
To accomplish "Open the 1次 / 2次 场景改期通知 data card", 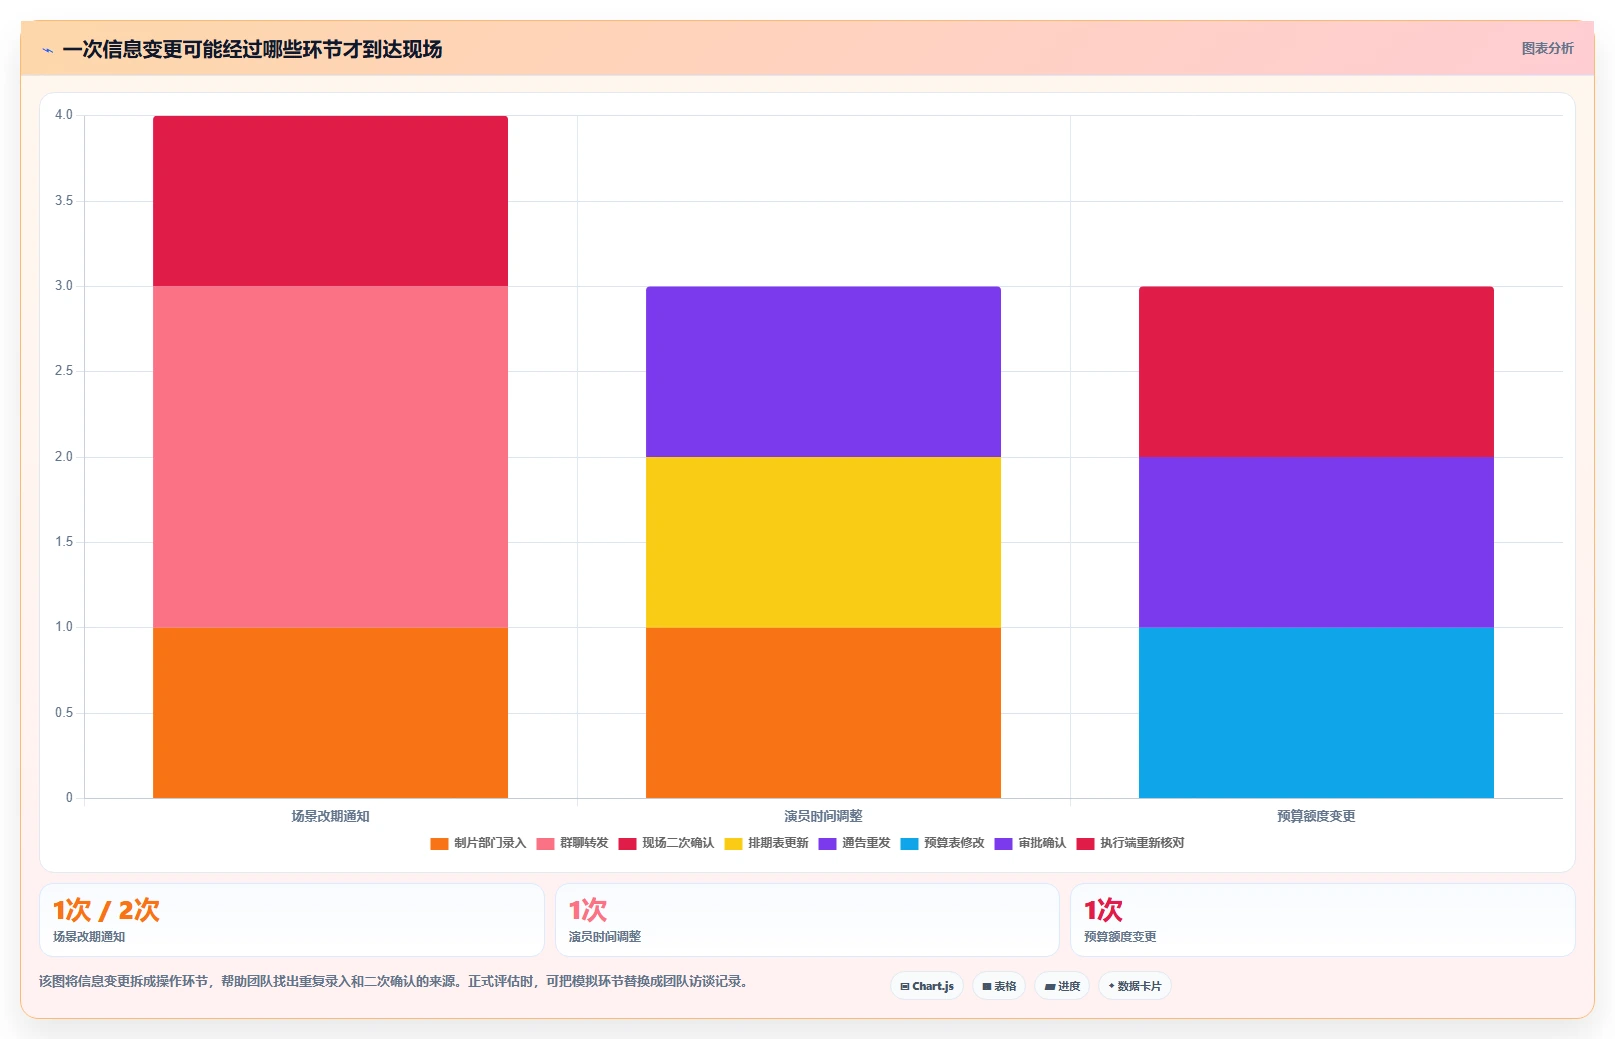I will coord(292,920).
